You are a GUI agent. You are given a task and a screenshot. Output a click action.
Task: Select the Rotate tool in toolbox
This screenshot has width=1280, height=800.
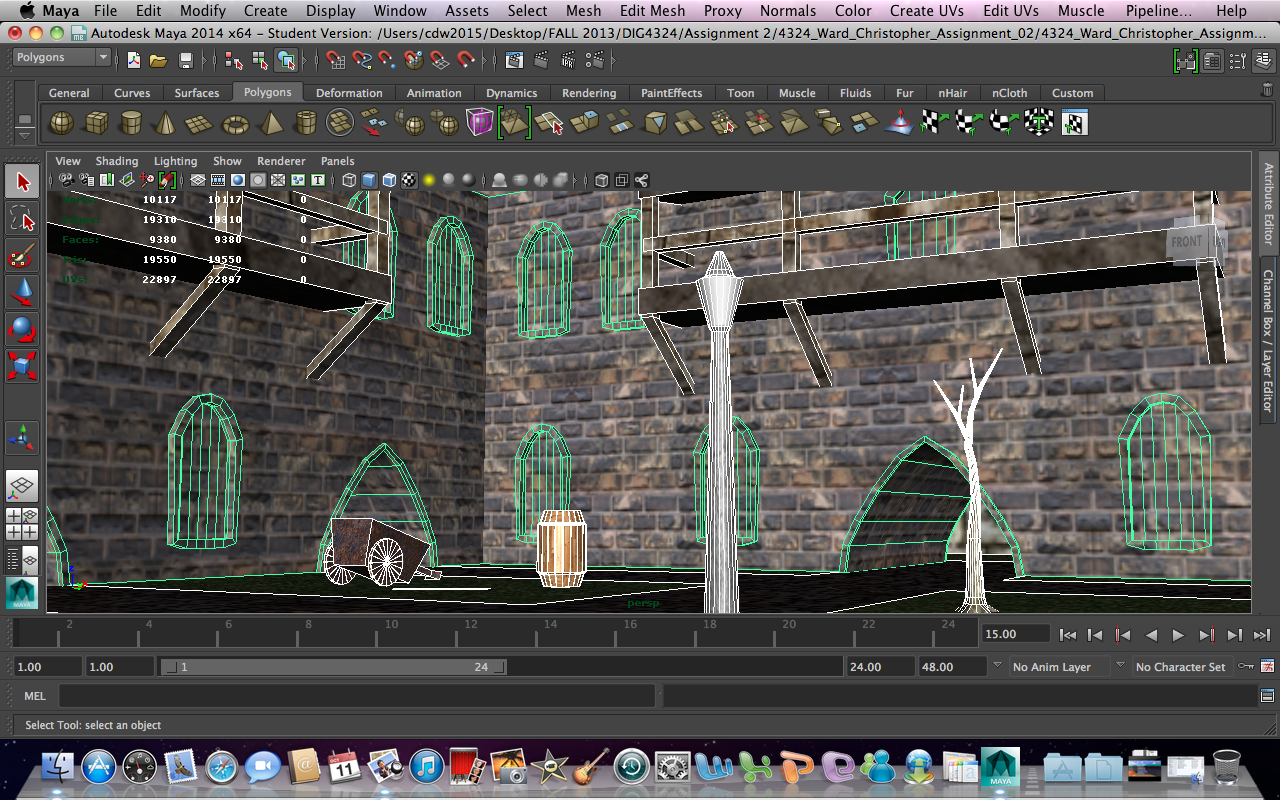(22, 328)
